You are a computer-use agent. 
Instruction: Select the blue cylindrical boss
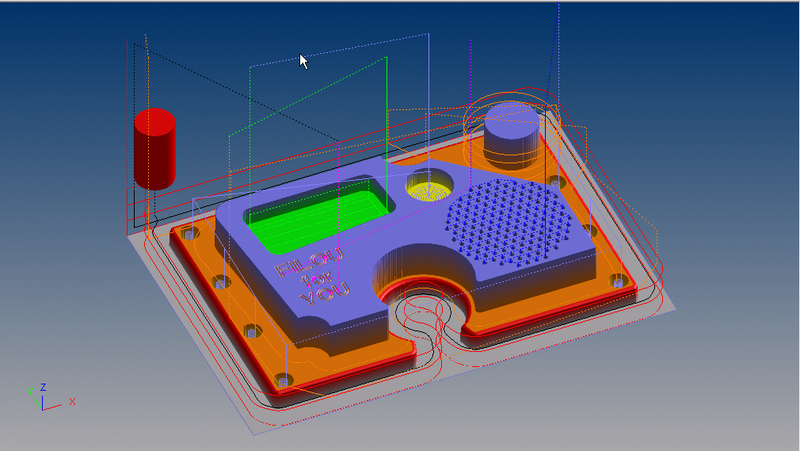[512, 135]
